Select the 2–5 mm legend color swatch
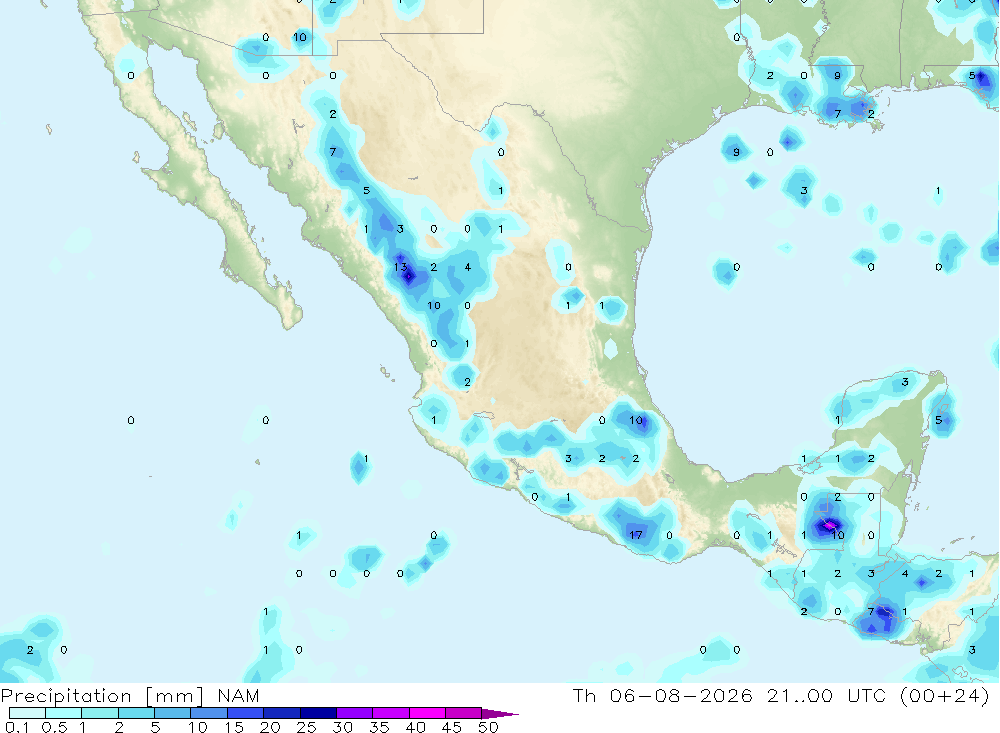The width and height of the screenshot is (1000, 733). click(x=136, y=713)
